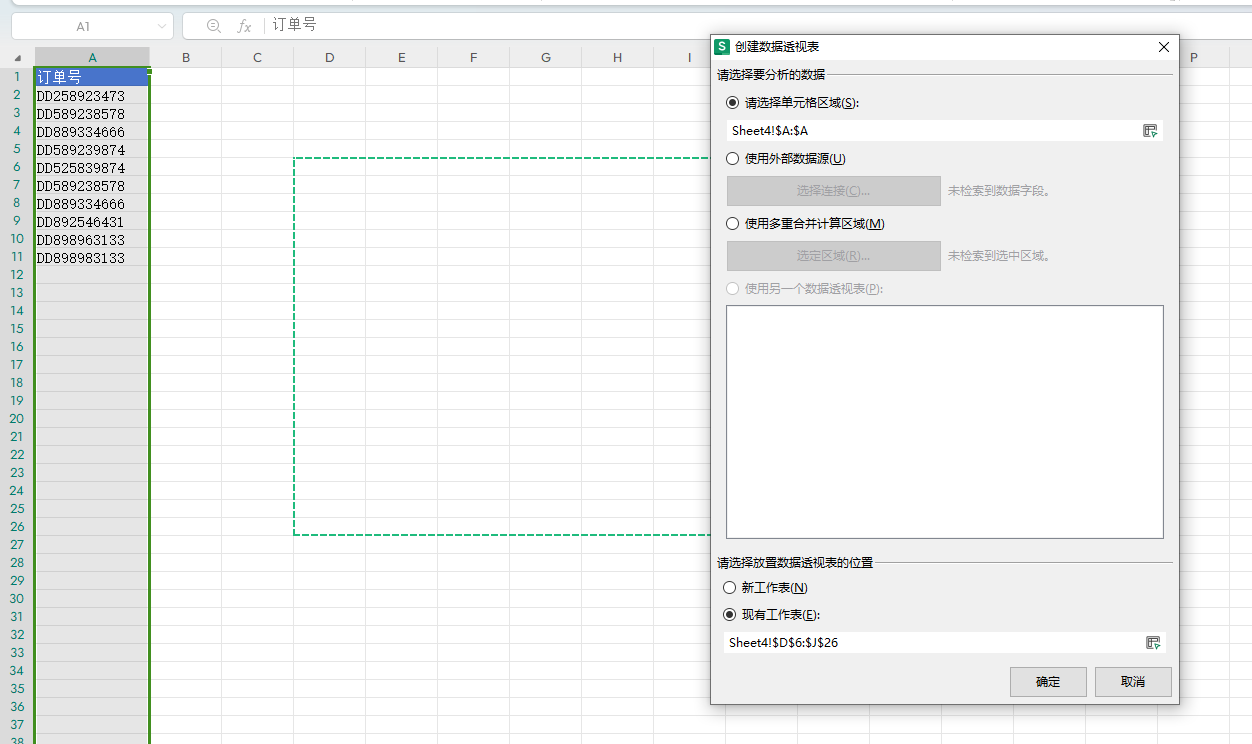
Task: Select column A header
Action: [92, 58]
